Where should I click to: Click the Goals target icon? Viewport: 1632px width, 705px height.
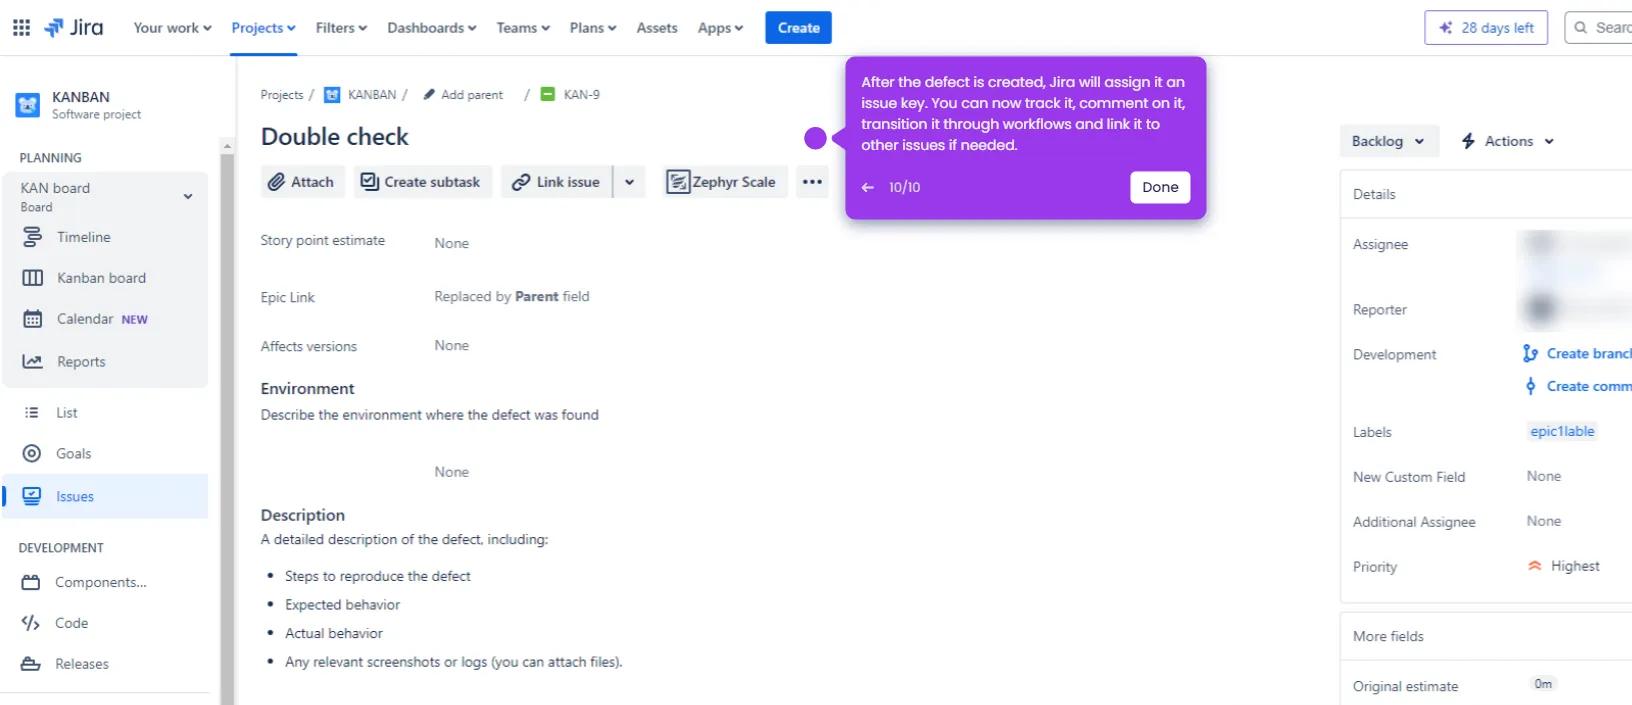pyautogui.click(x=32, y=453)
